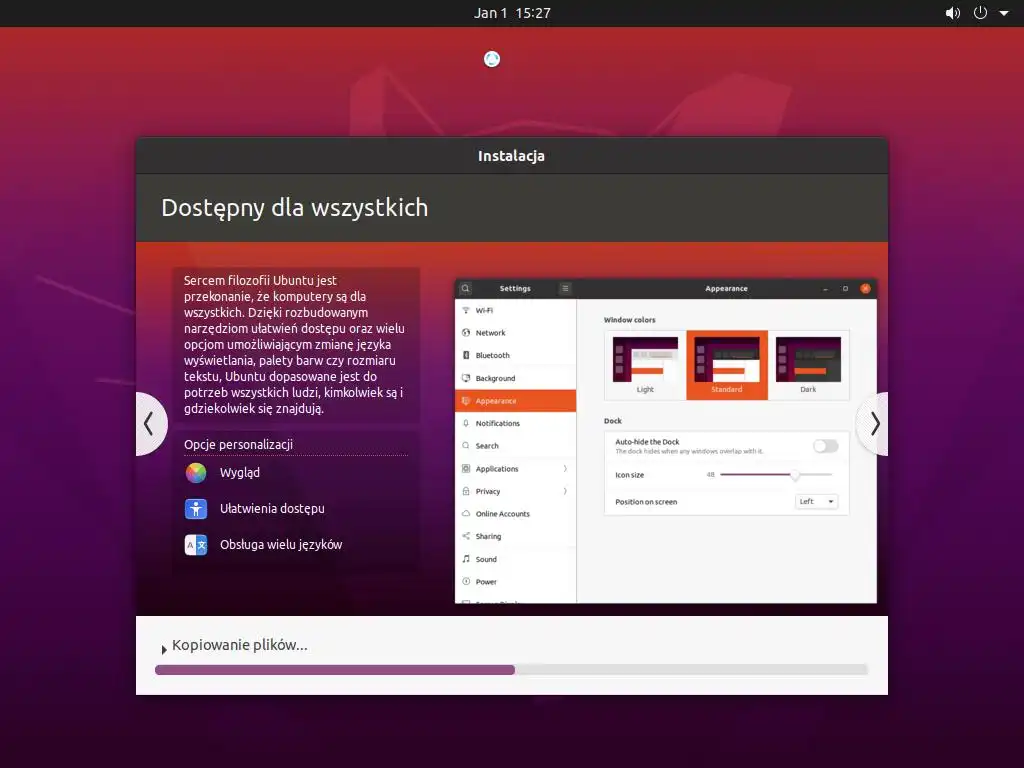Viewport: 1024px width, 768px height.
Task: Click the Dostępny dla wszystkich title
Action: coord(295,208)
